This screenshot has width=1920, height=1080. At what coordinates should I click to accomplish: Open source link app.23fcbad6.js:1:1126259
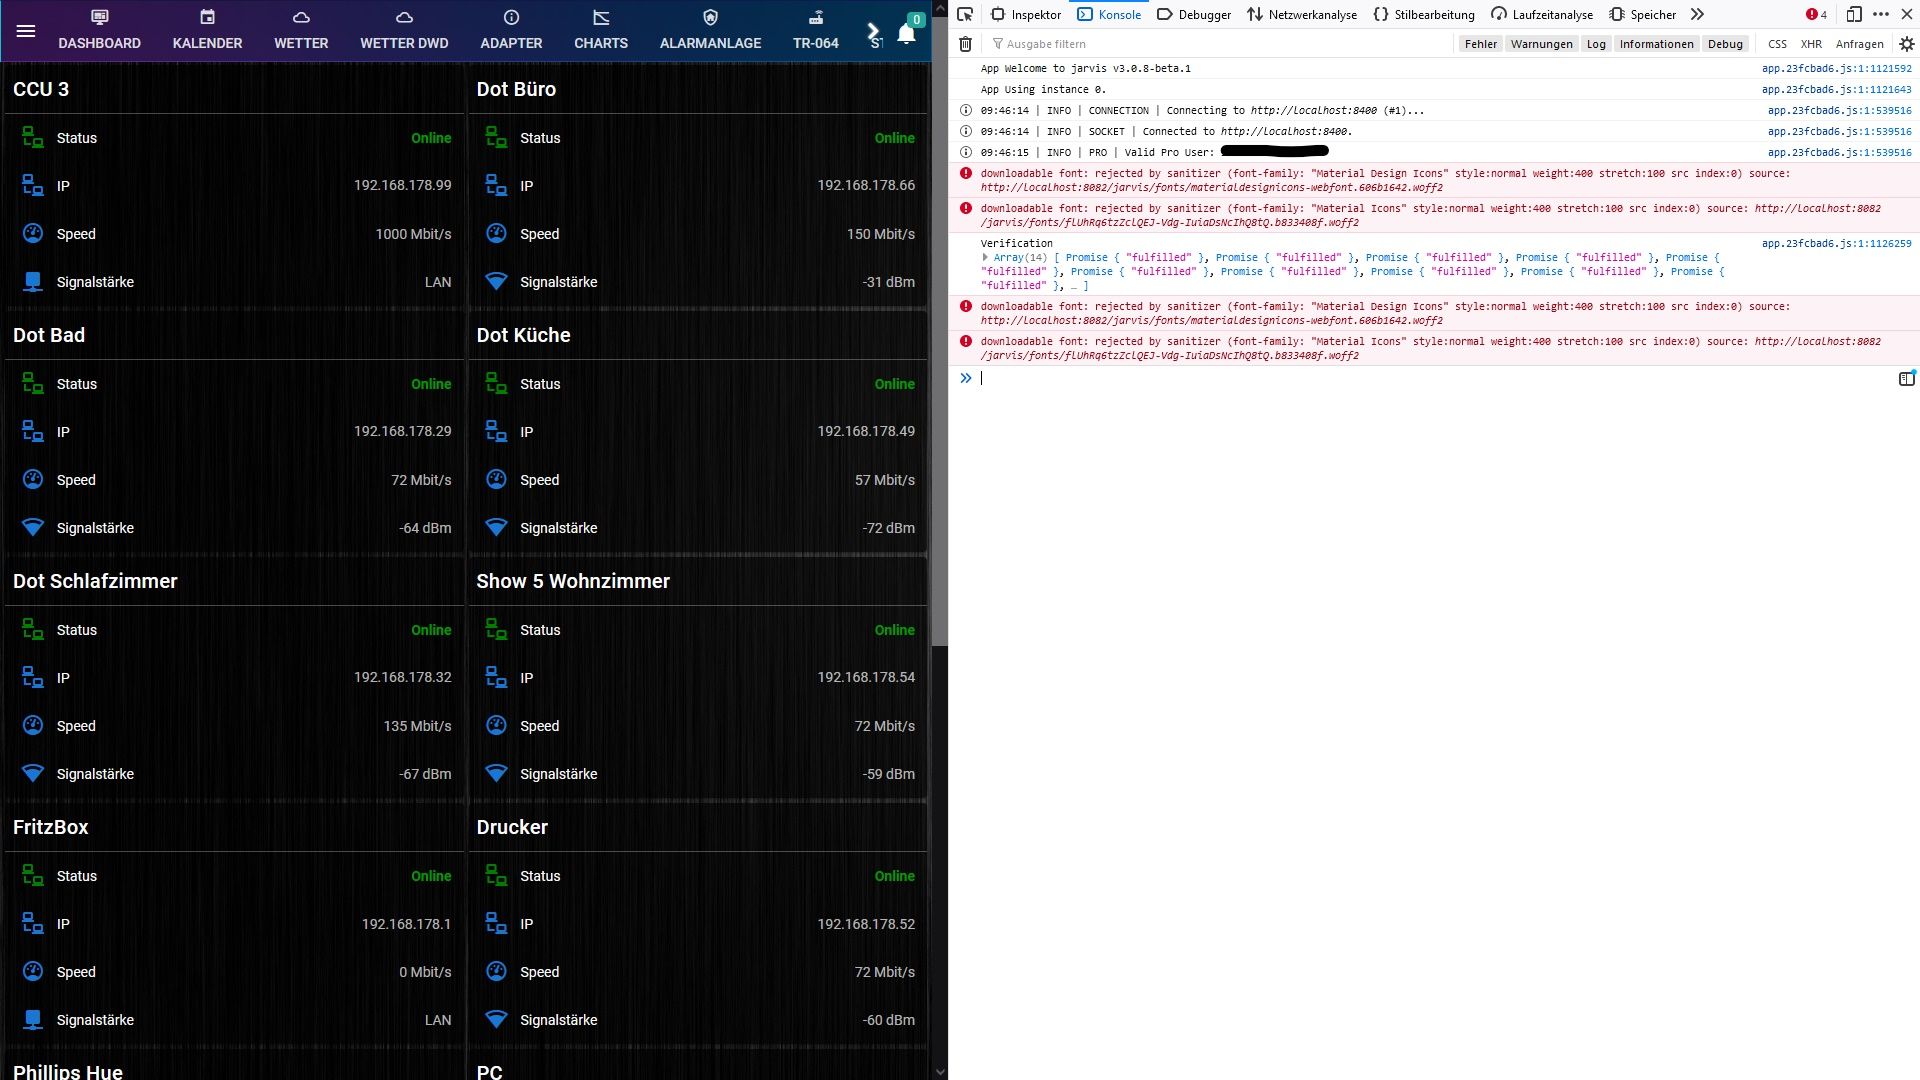1836,243
